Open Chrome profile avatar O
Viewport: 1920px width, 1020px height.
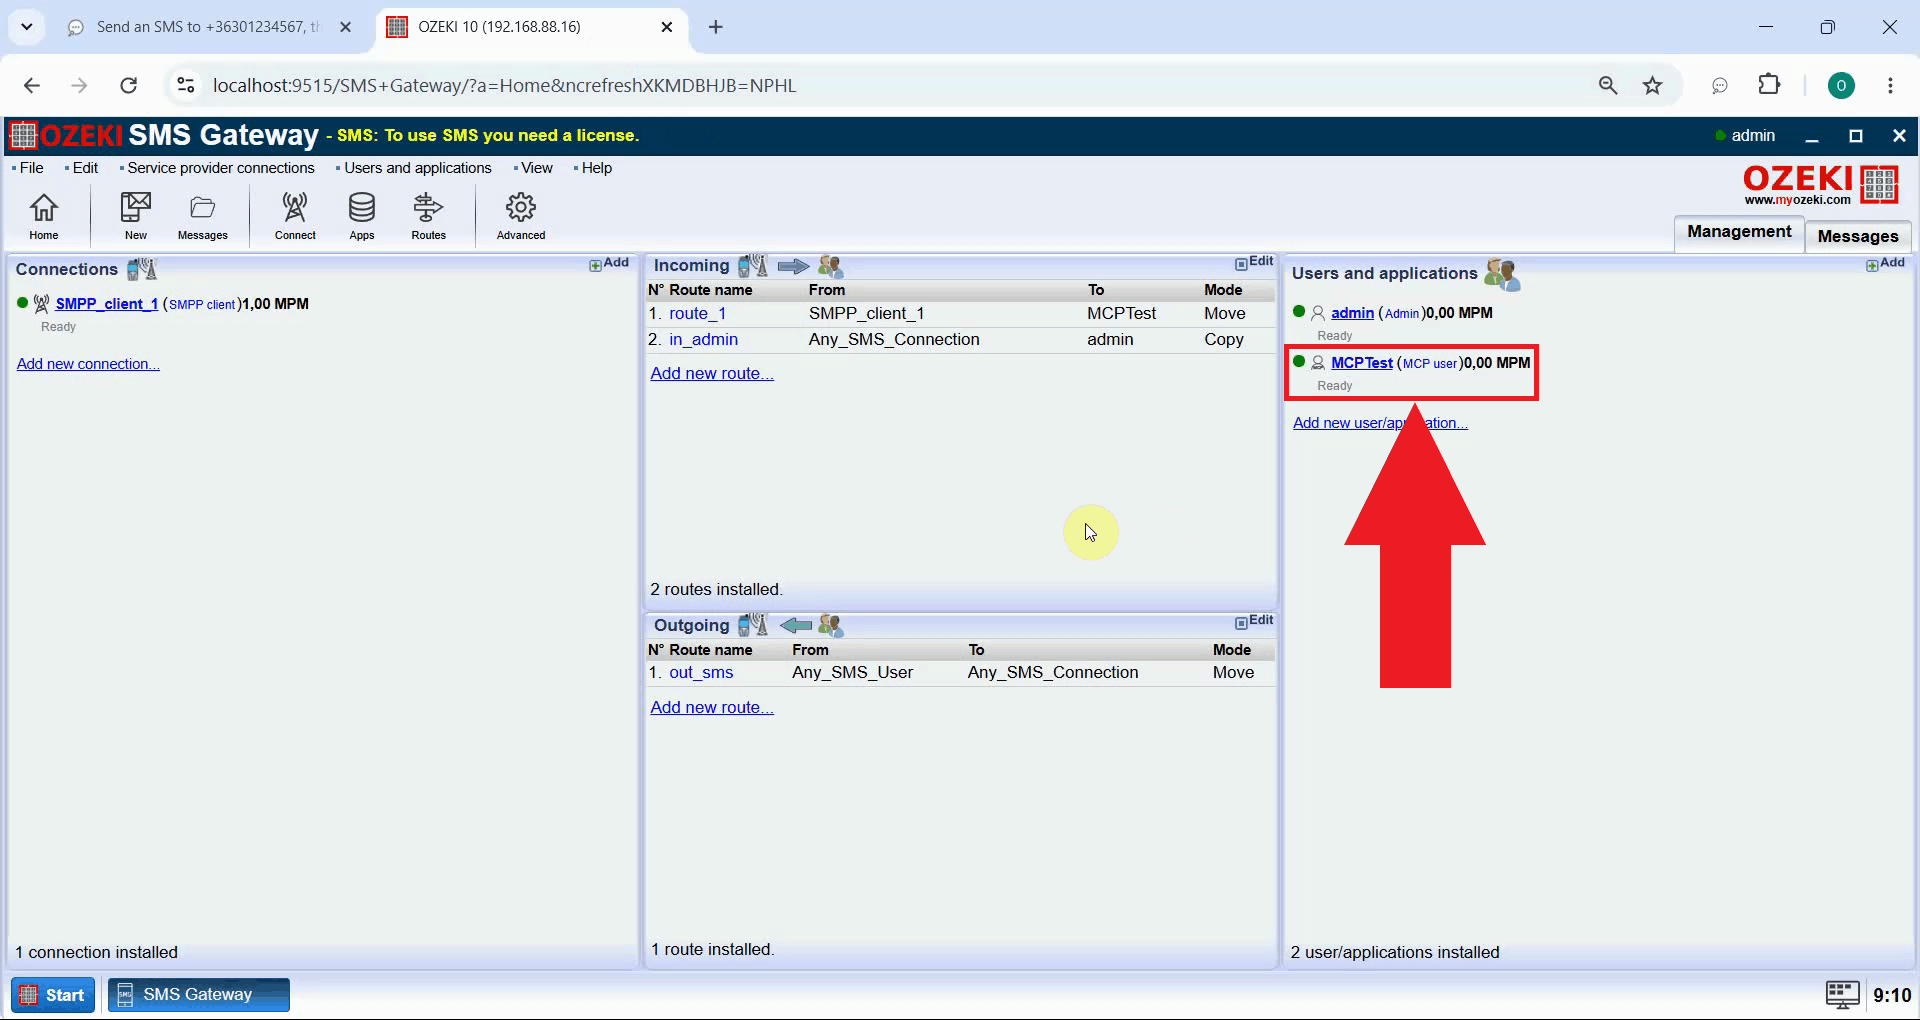pyautogui.click(x=1841, y=85)
